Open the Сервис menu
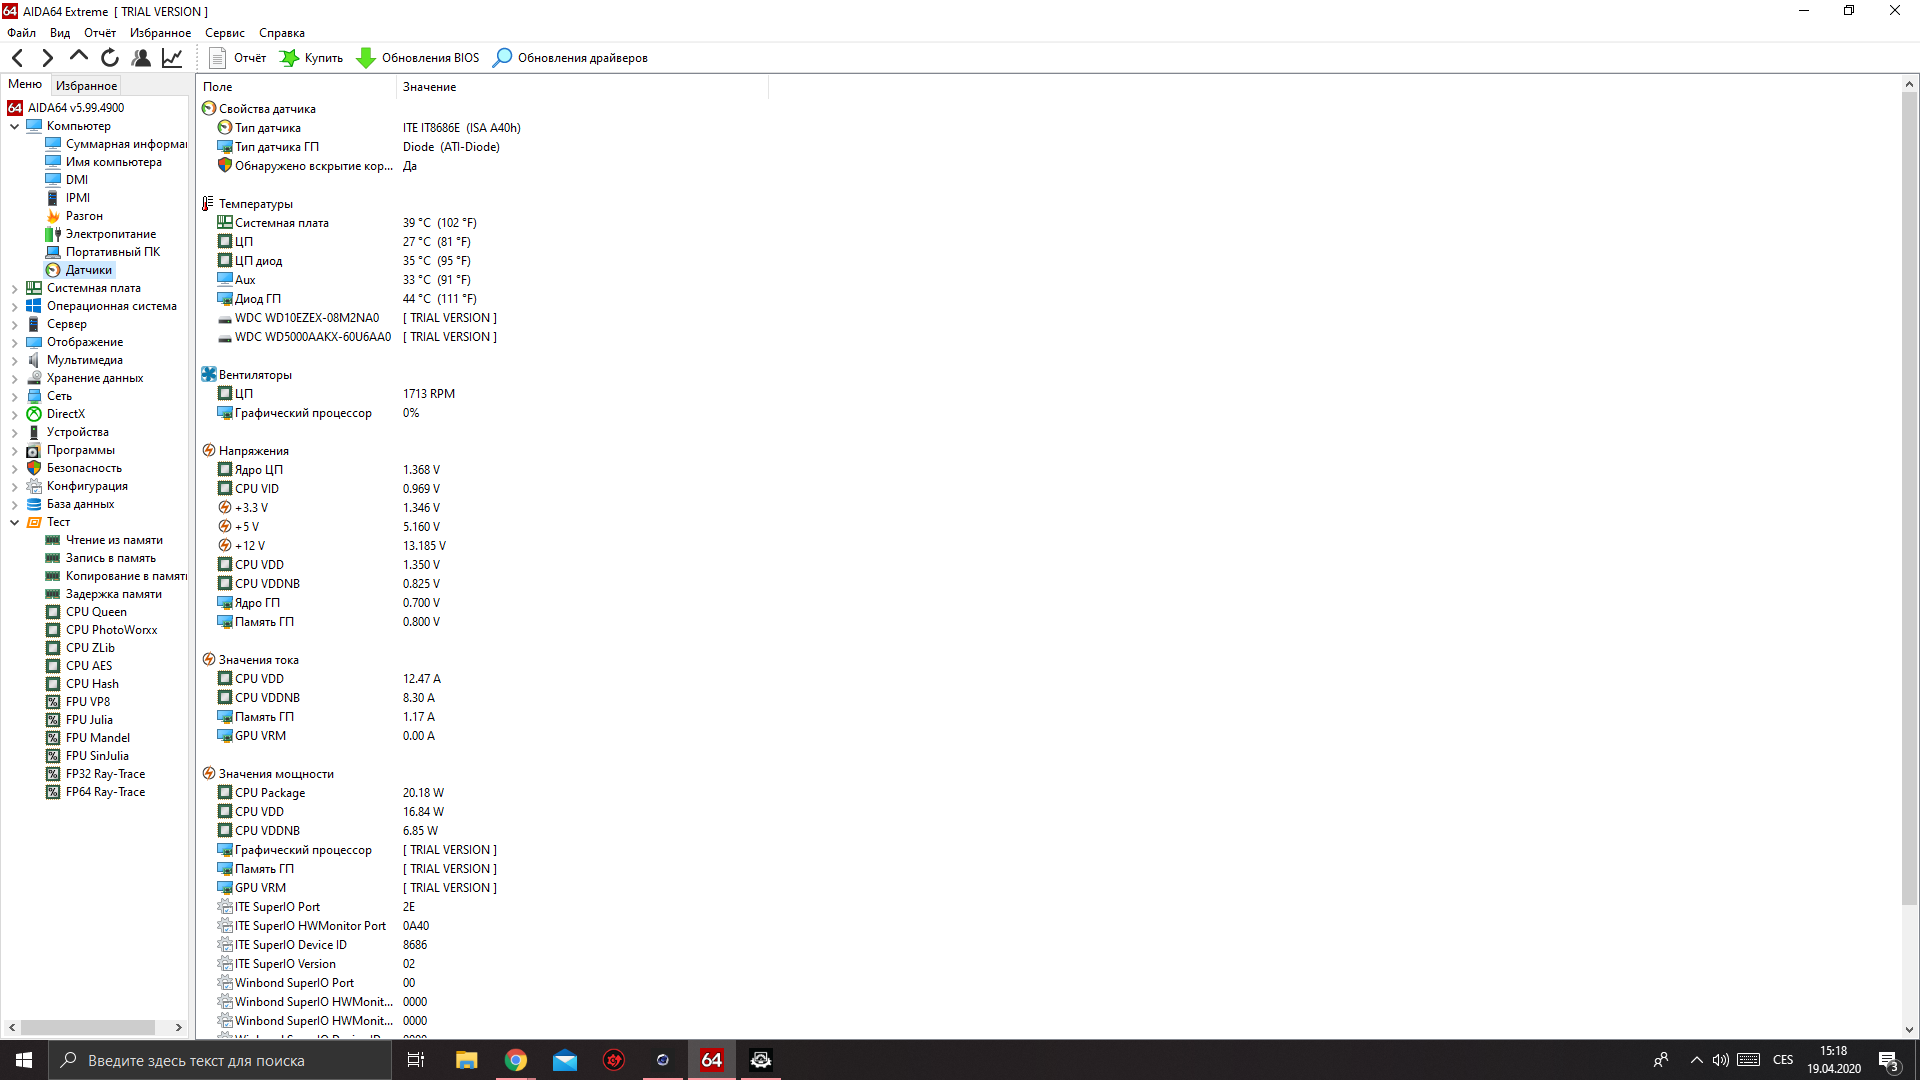Image resolution: width=1920 pixels, height=1080 pixels. click(224, 33)
